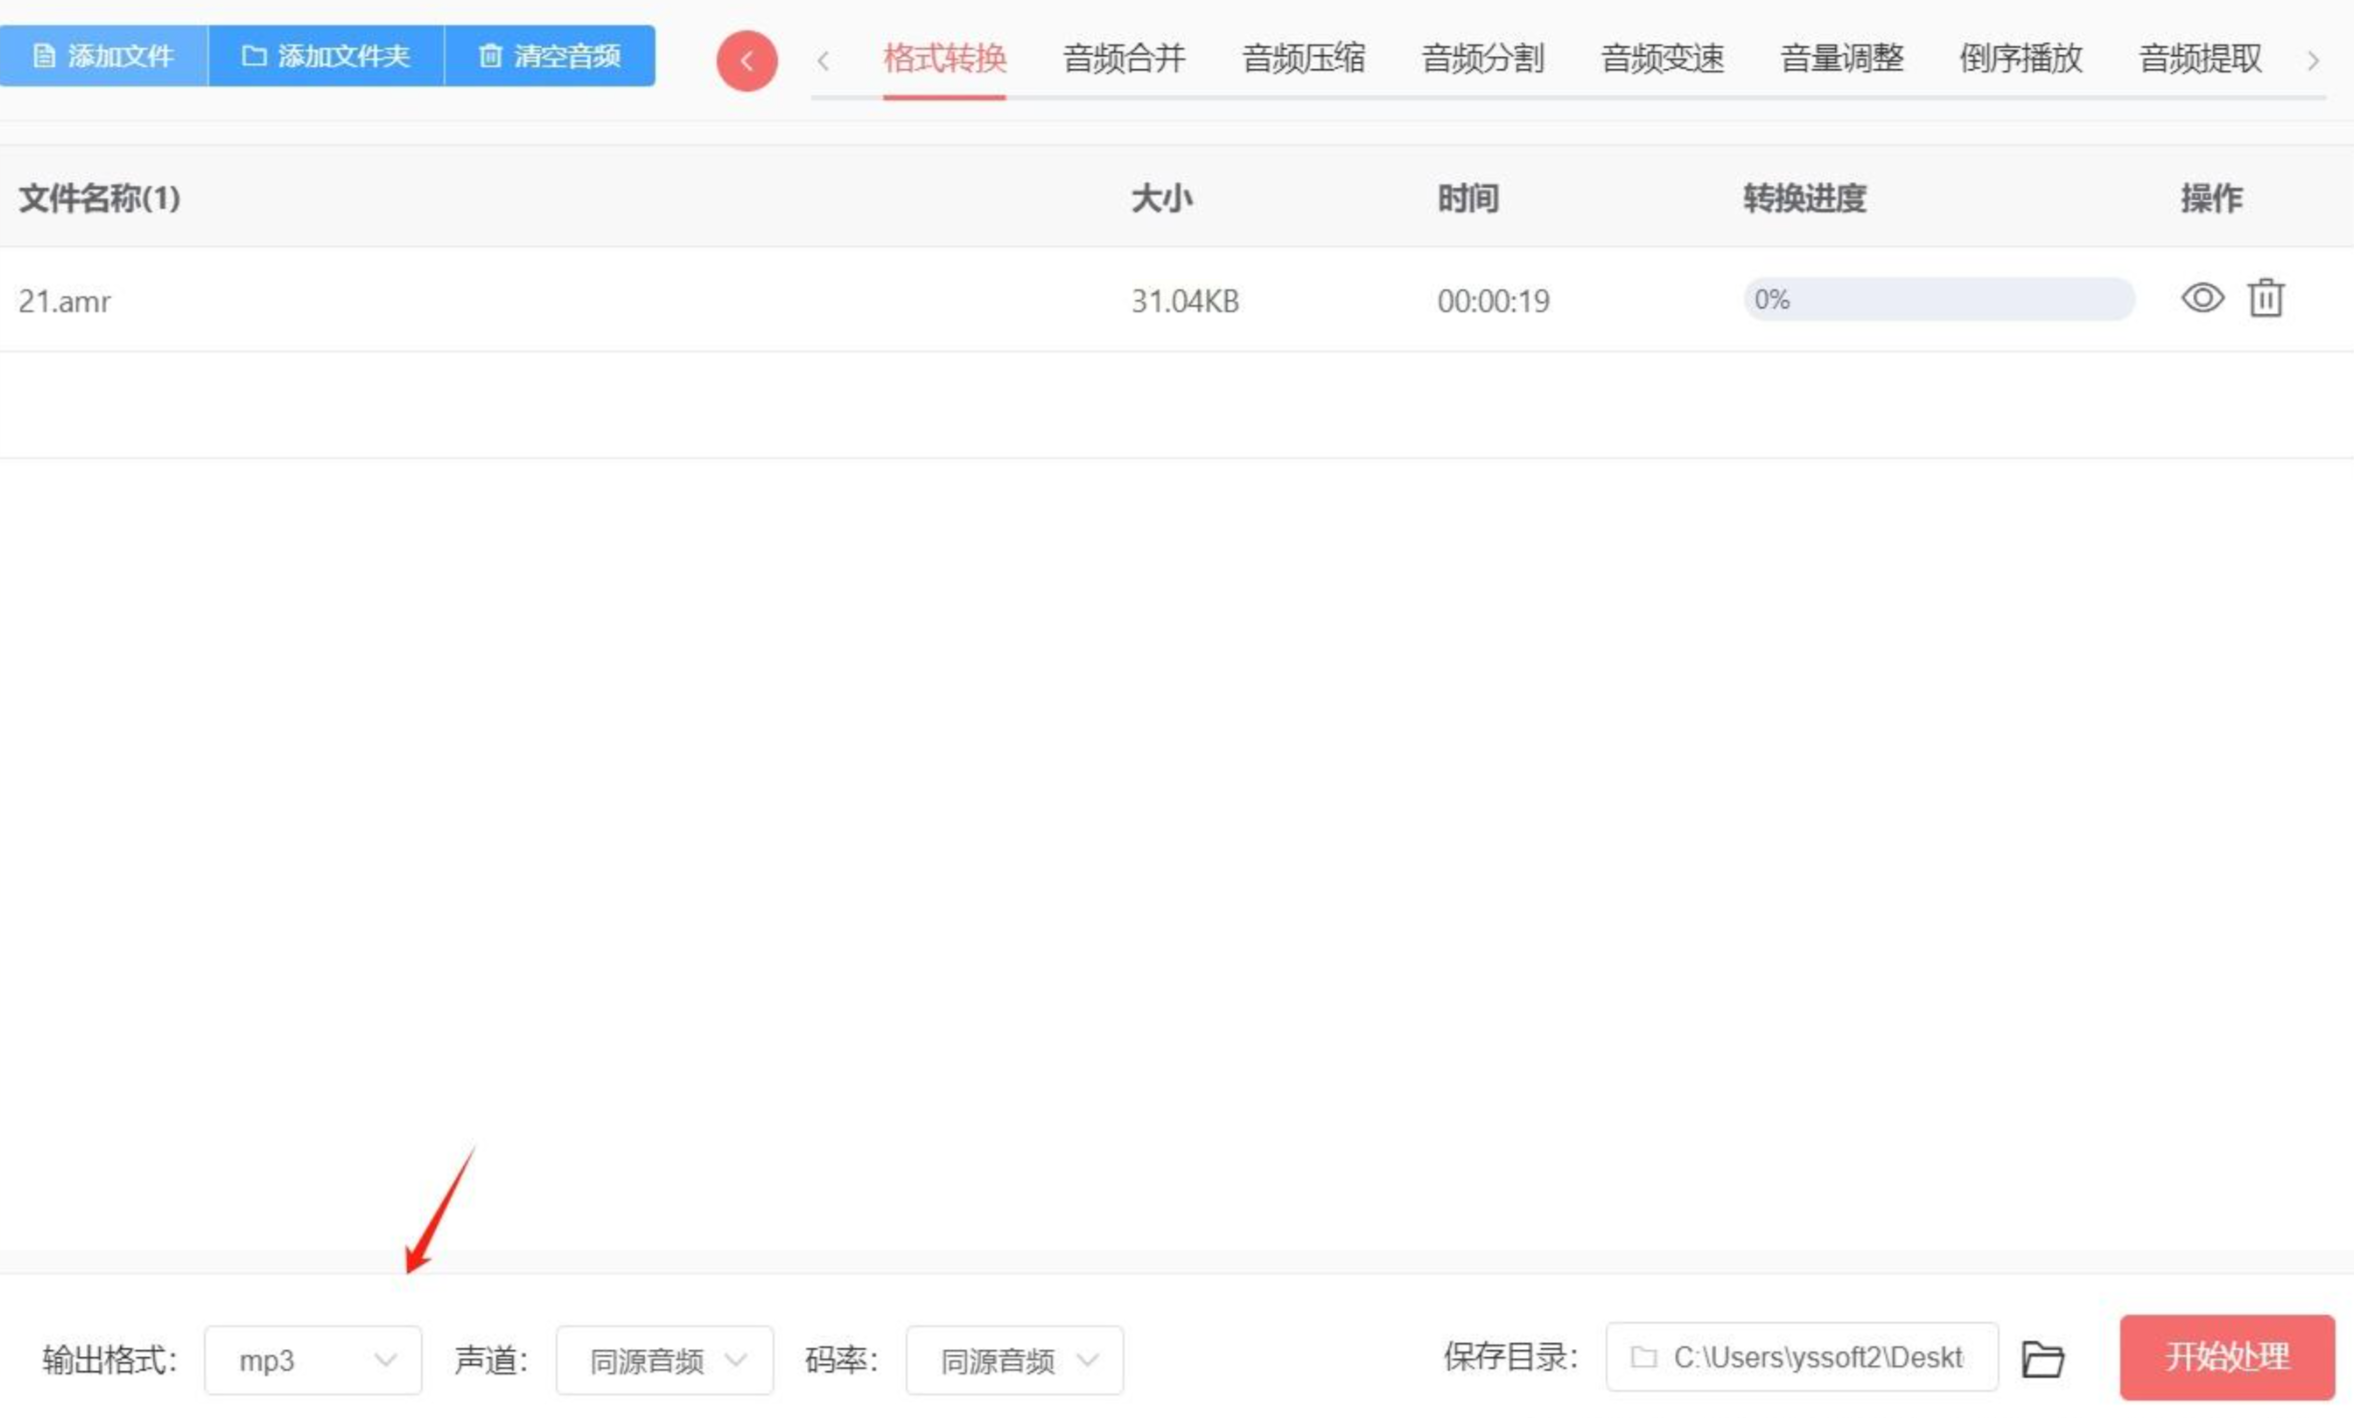Browse save directory with the open-folder icon
The width and height of the screenshot is (2354, 1418).
pos(2042,1358)
